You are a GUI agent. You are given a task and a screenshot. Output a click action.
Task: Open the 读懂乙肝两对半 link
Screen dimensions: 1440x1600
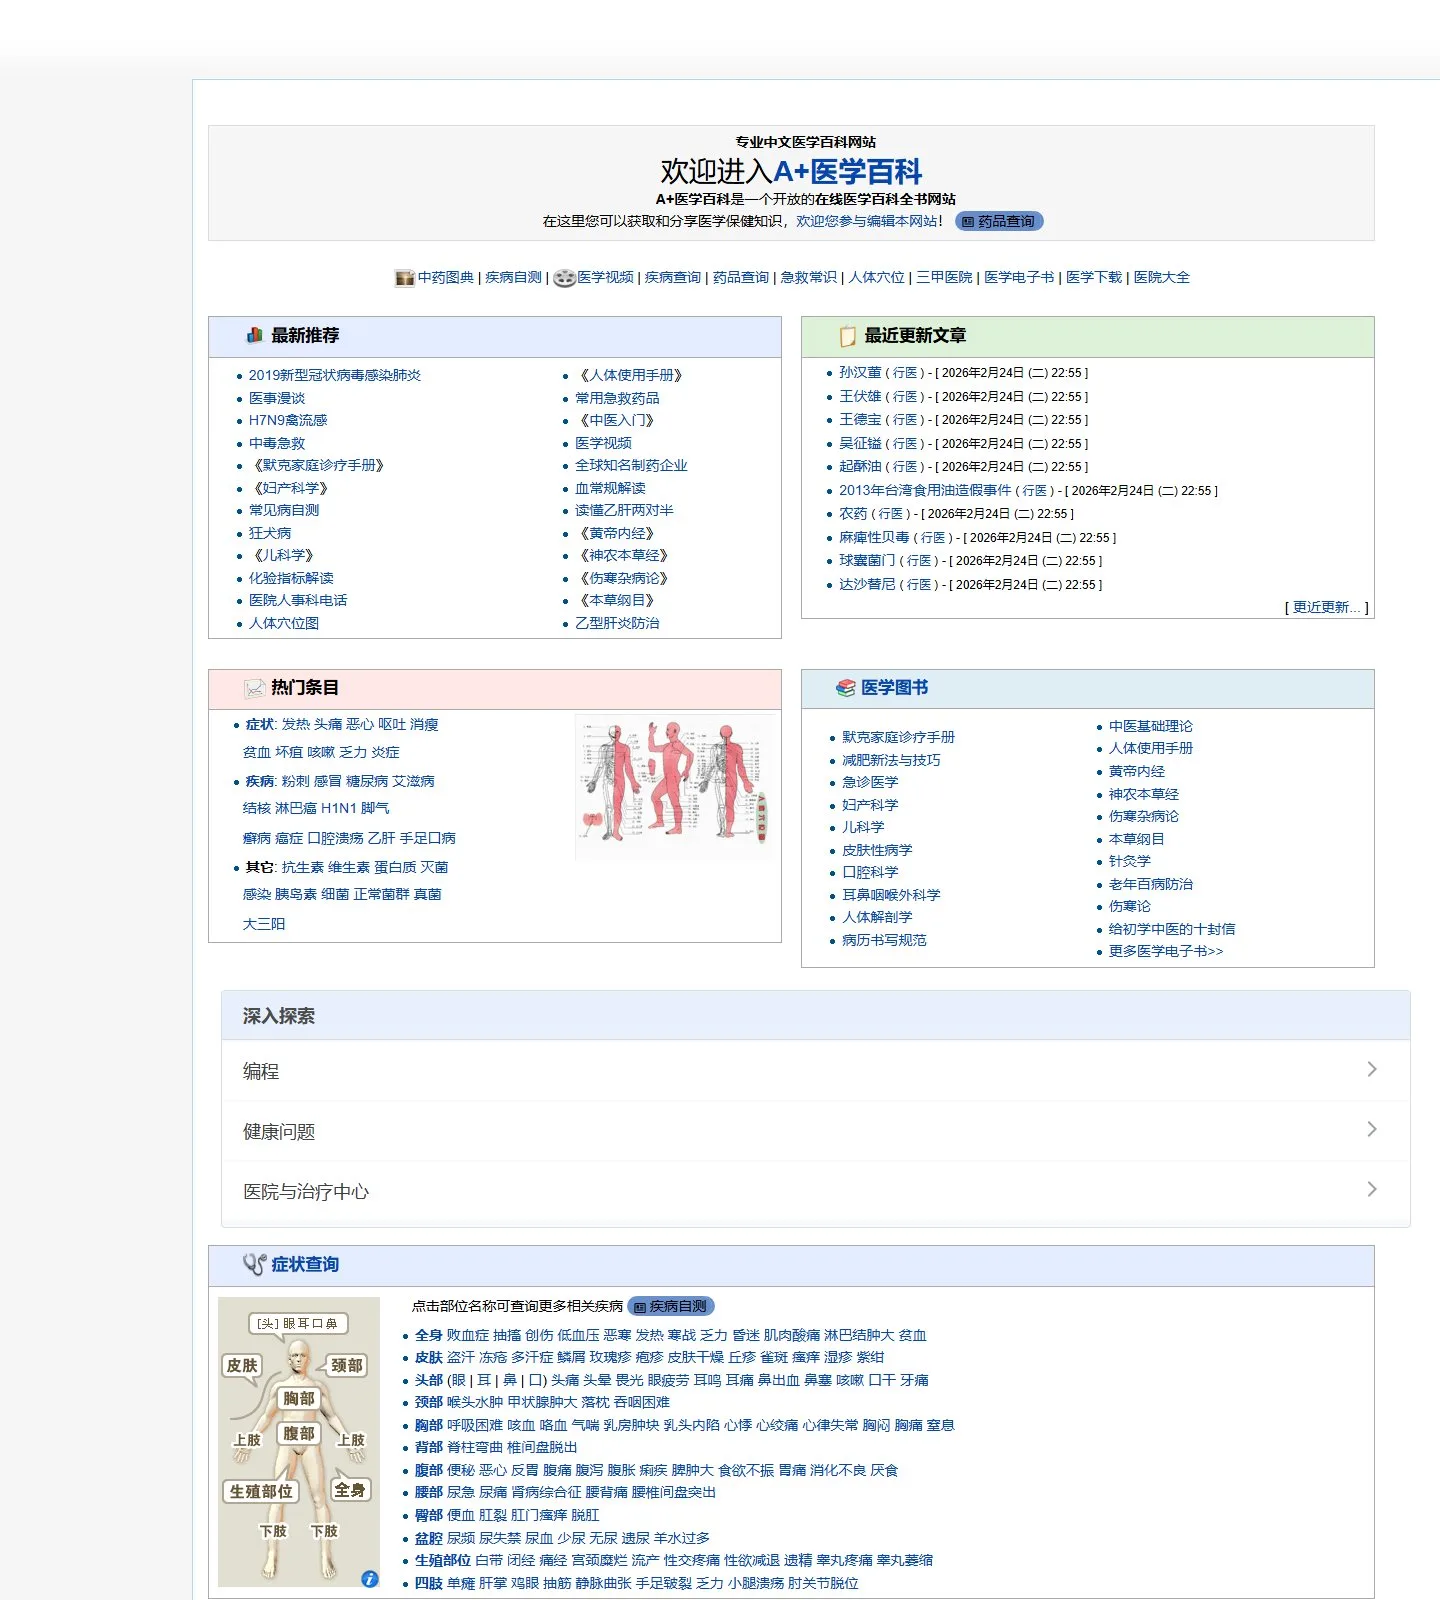[624, 510]
